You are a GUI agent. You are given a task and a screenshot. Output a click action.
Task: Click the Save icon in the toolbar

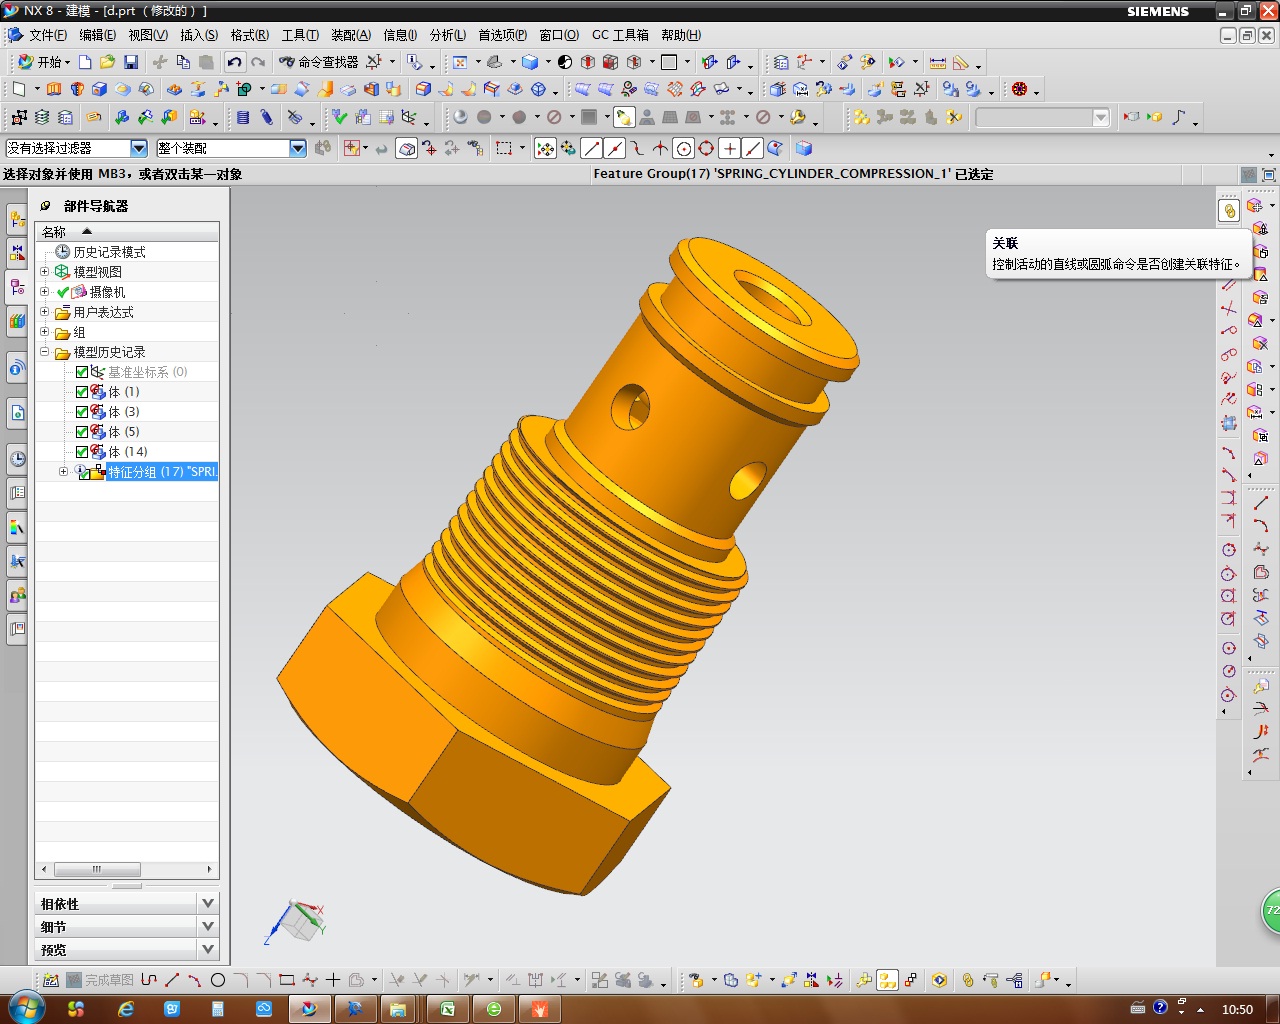(x=131, y=62)
